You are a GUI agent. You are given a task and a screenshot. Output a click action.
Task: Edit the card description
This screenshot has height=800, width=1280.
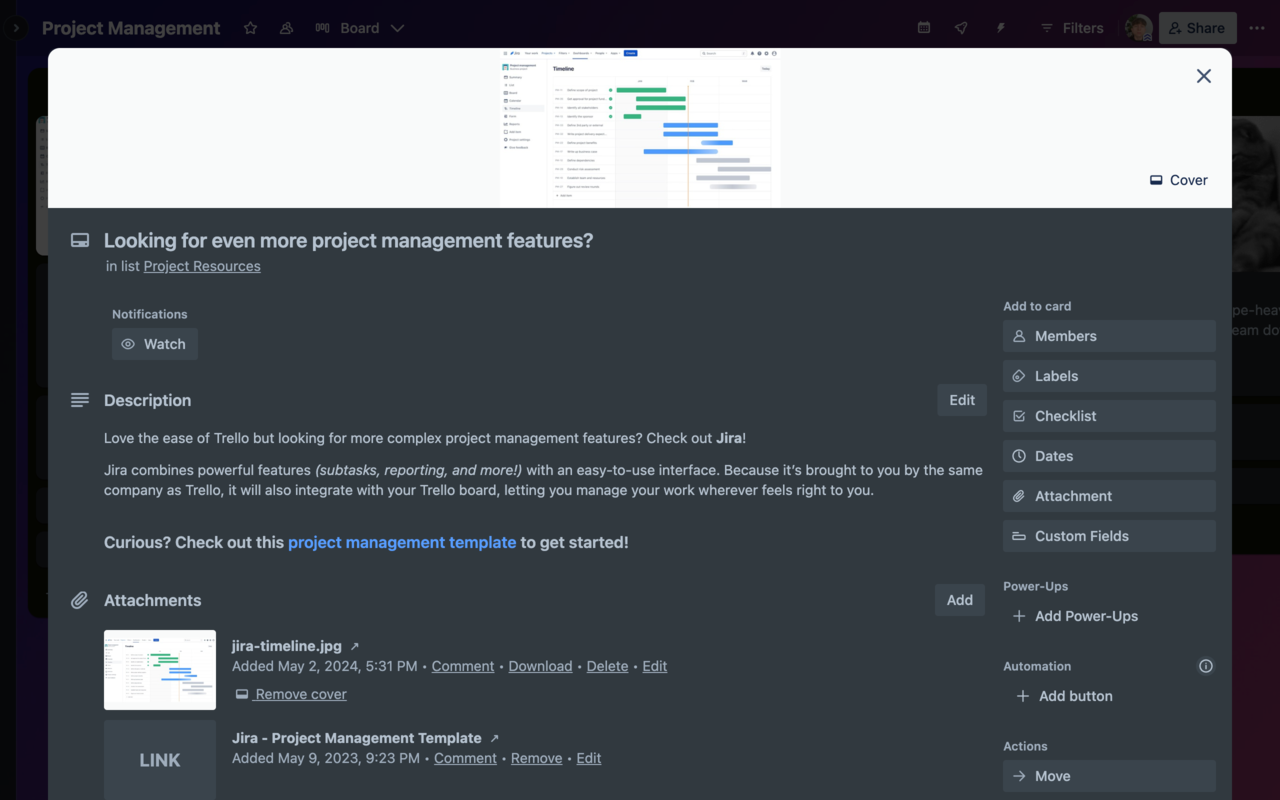(x=961, y=400)
